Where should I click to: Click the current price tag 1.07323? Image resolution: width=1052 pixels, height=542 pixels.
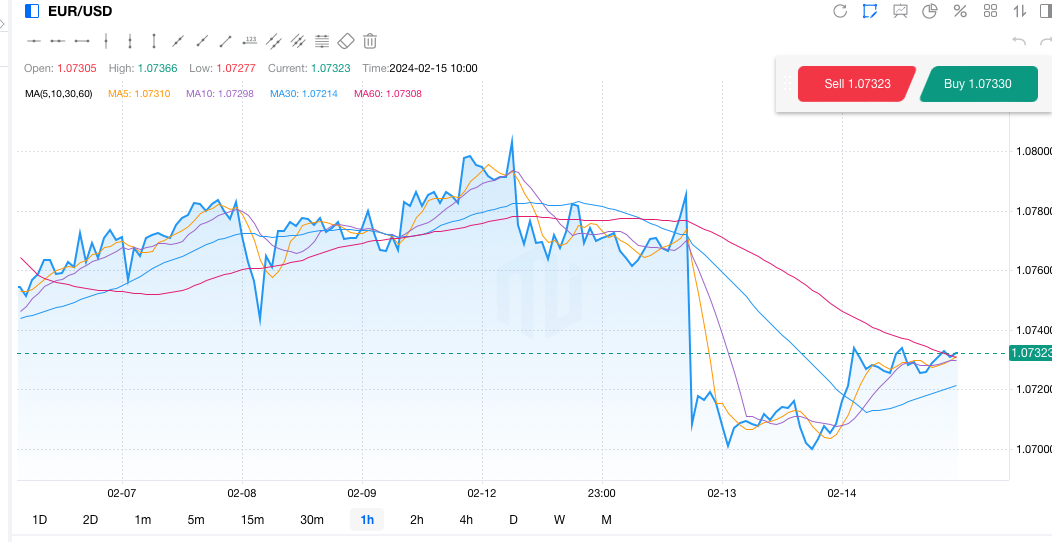(x=1030, y=353)
